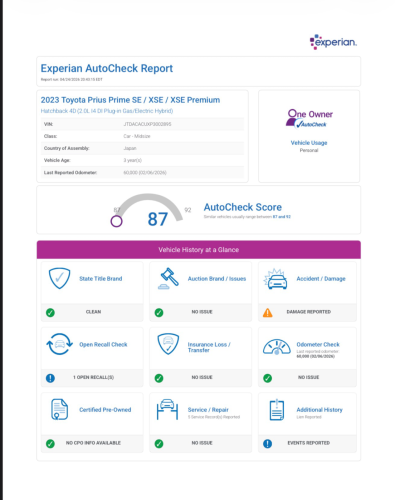Click the DAMAGE REPORTED status text
395x500 pixels.
coord(309,312)
